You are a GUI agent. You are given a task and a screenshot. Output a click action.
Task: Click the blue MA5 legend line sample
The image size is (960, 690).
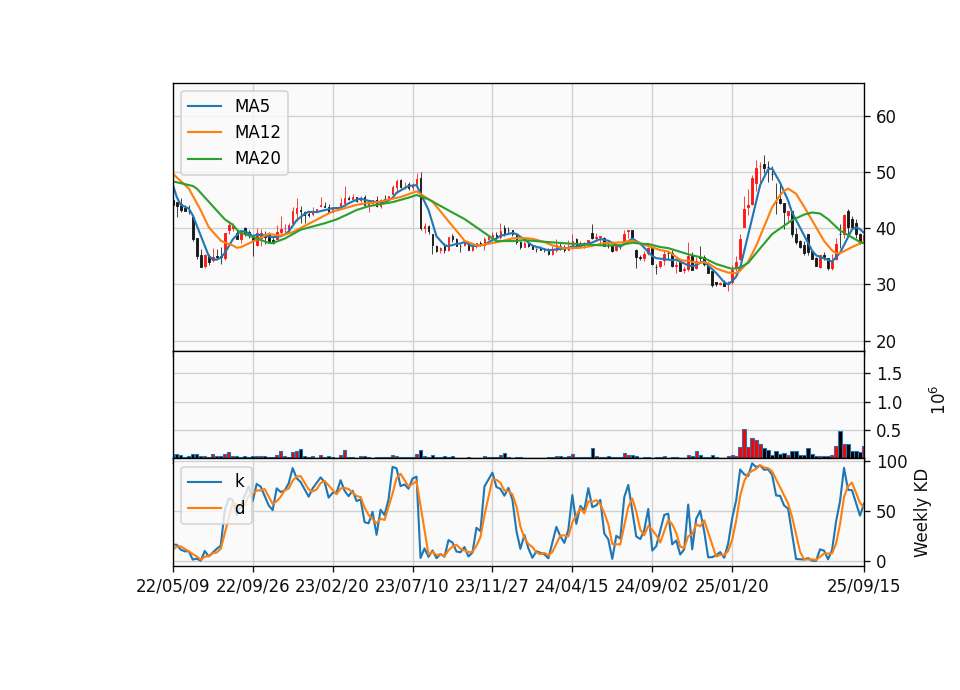204,106
